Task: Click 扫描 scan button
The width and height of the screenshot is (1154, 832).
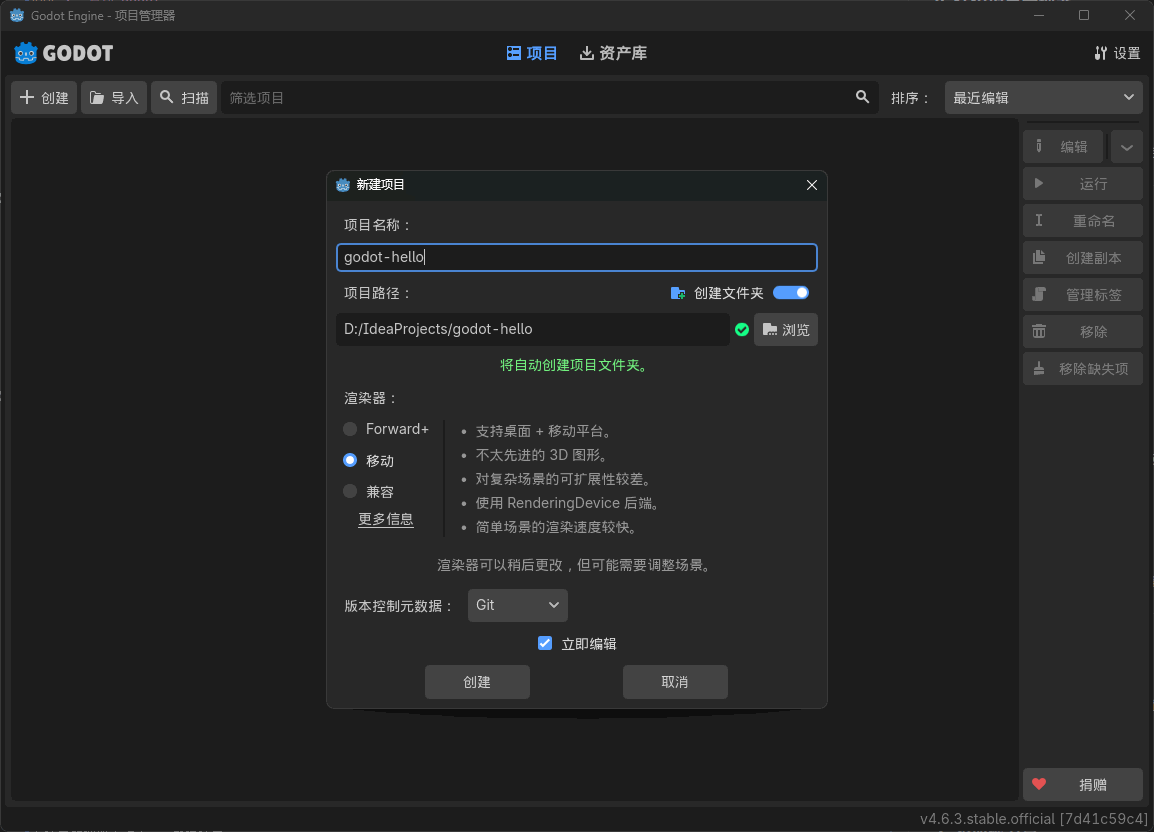Action: pos(184,97)
